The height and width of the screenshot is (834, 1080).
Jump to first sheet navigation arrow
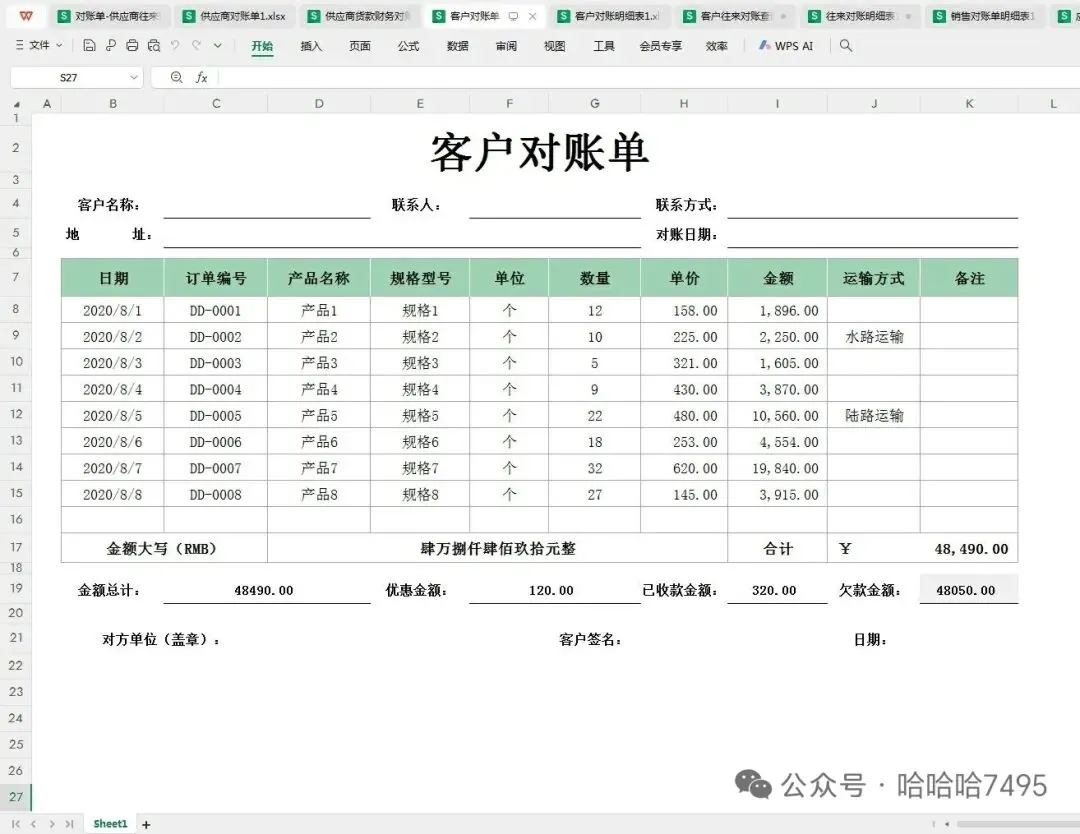click(x=16, y=824)
